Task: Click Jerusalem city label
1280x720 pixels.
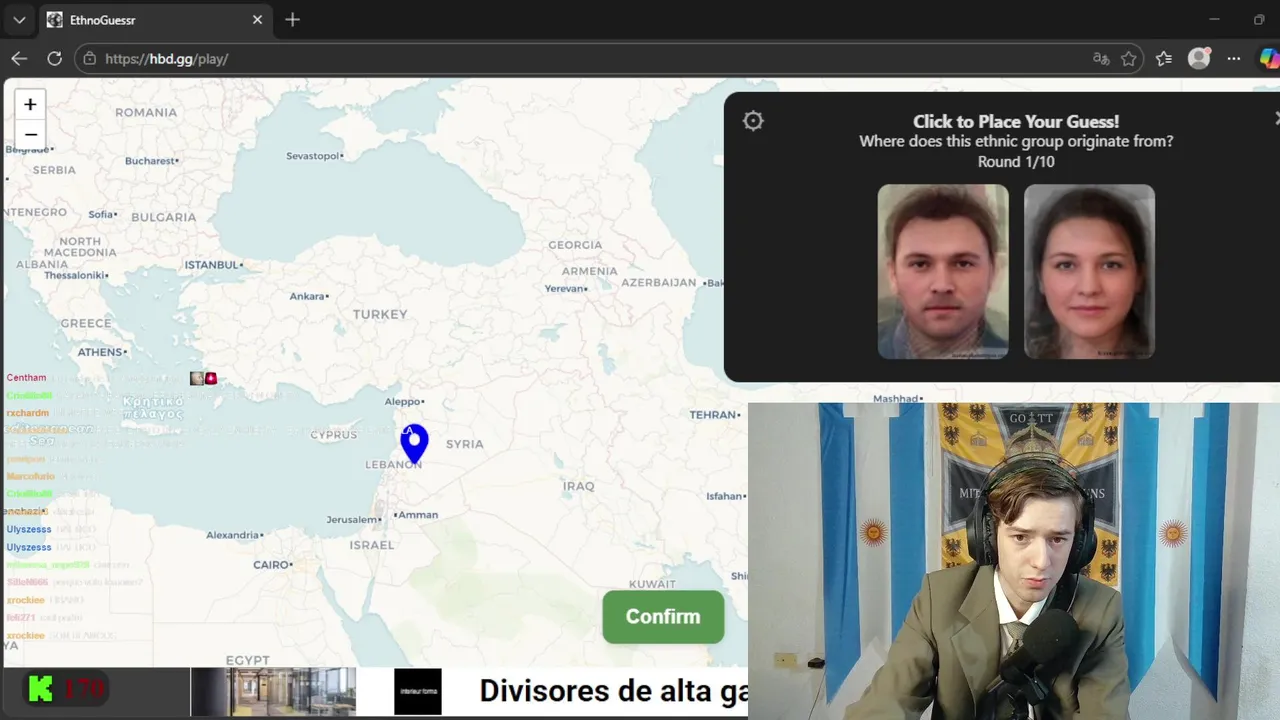Action: pyautogui.click(x=353, y=520)
